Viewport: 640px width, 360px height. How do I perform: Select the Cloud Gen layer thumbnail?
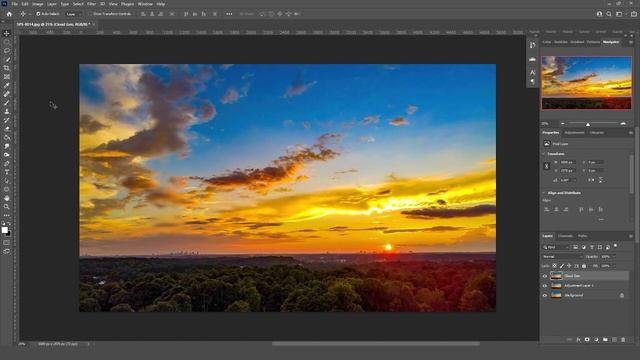(x=556, y=276)
